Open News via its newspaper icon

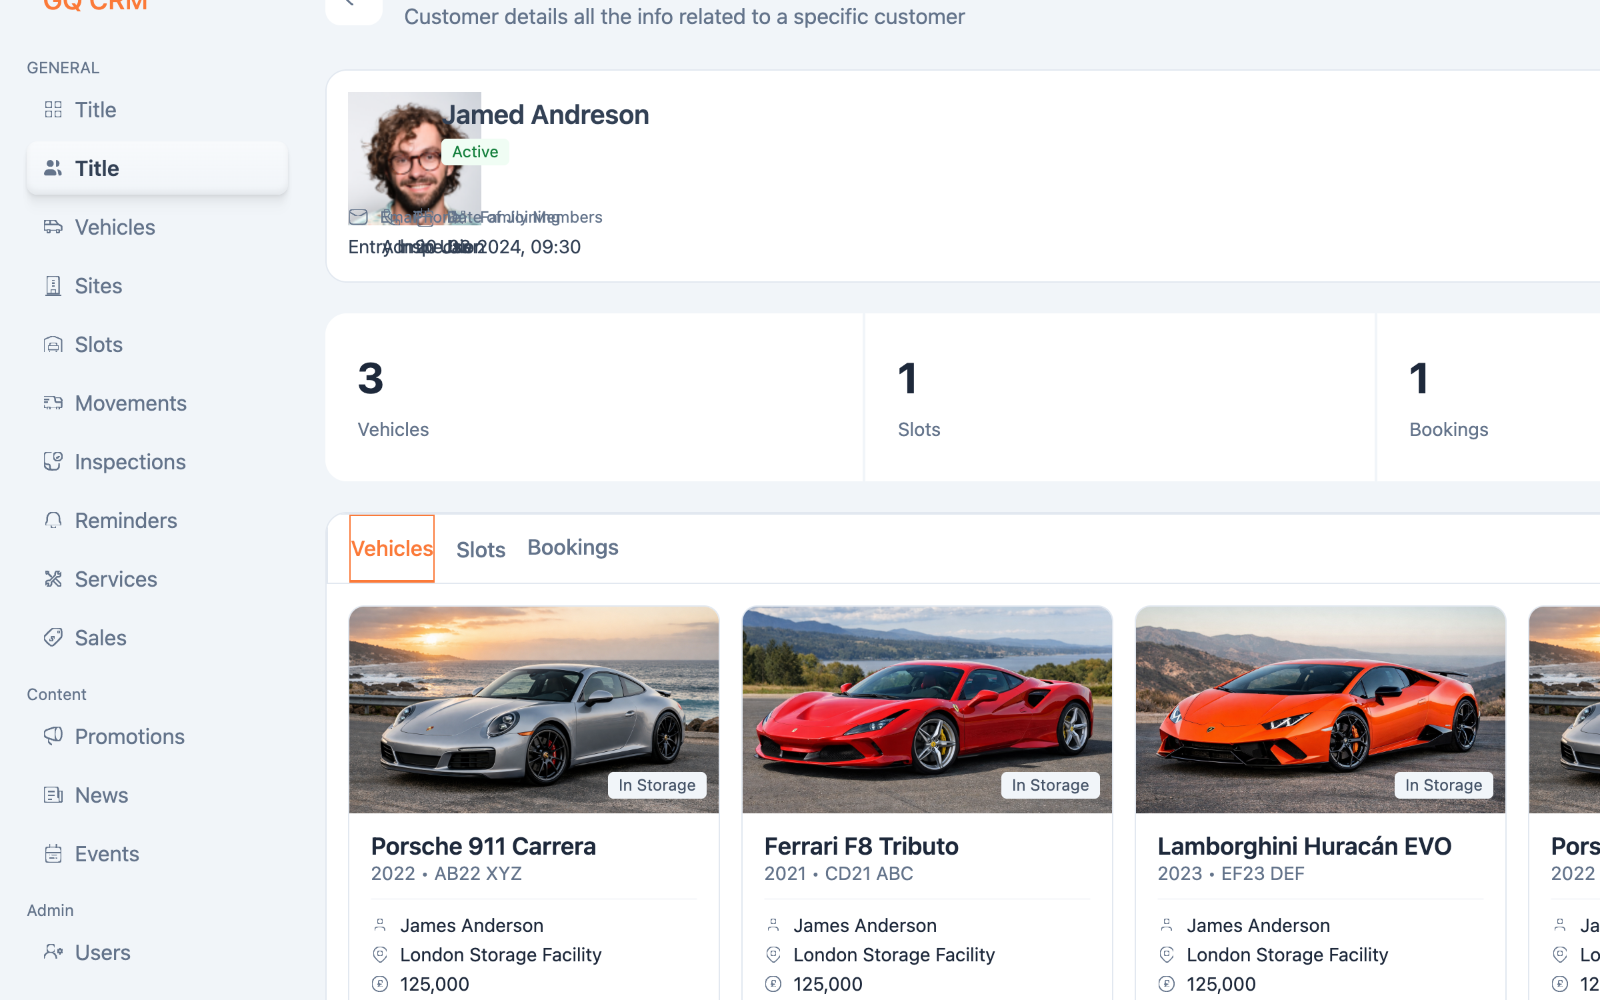53,795
